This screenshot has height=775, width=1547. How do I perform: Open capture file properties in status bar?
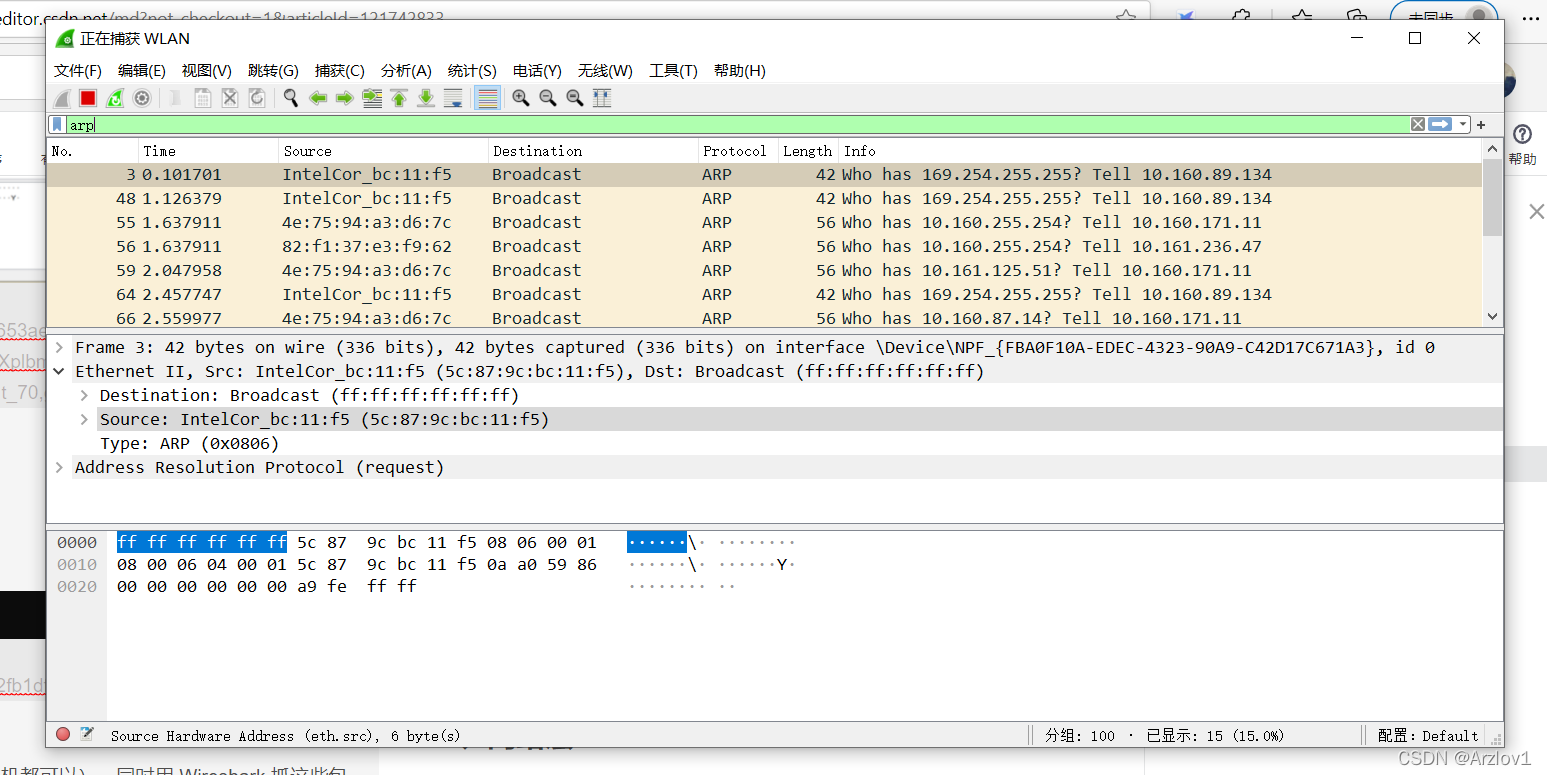point(87,734)
